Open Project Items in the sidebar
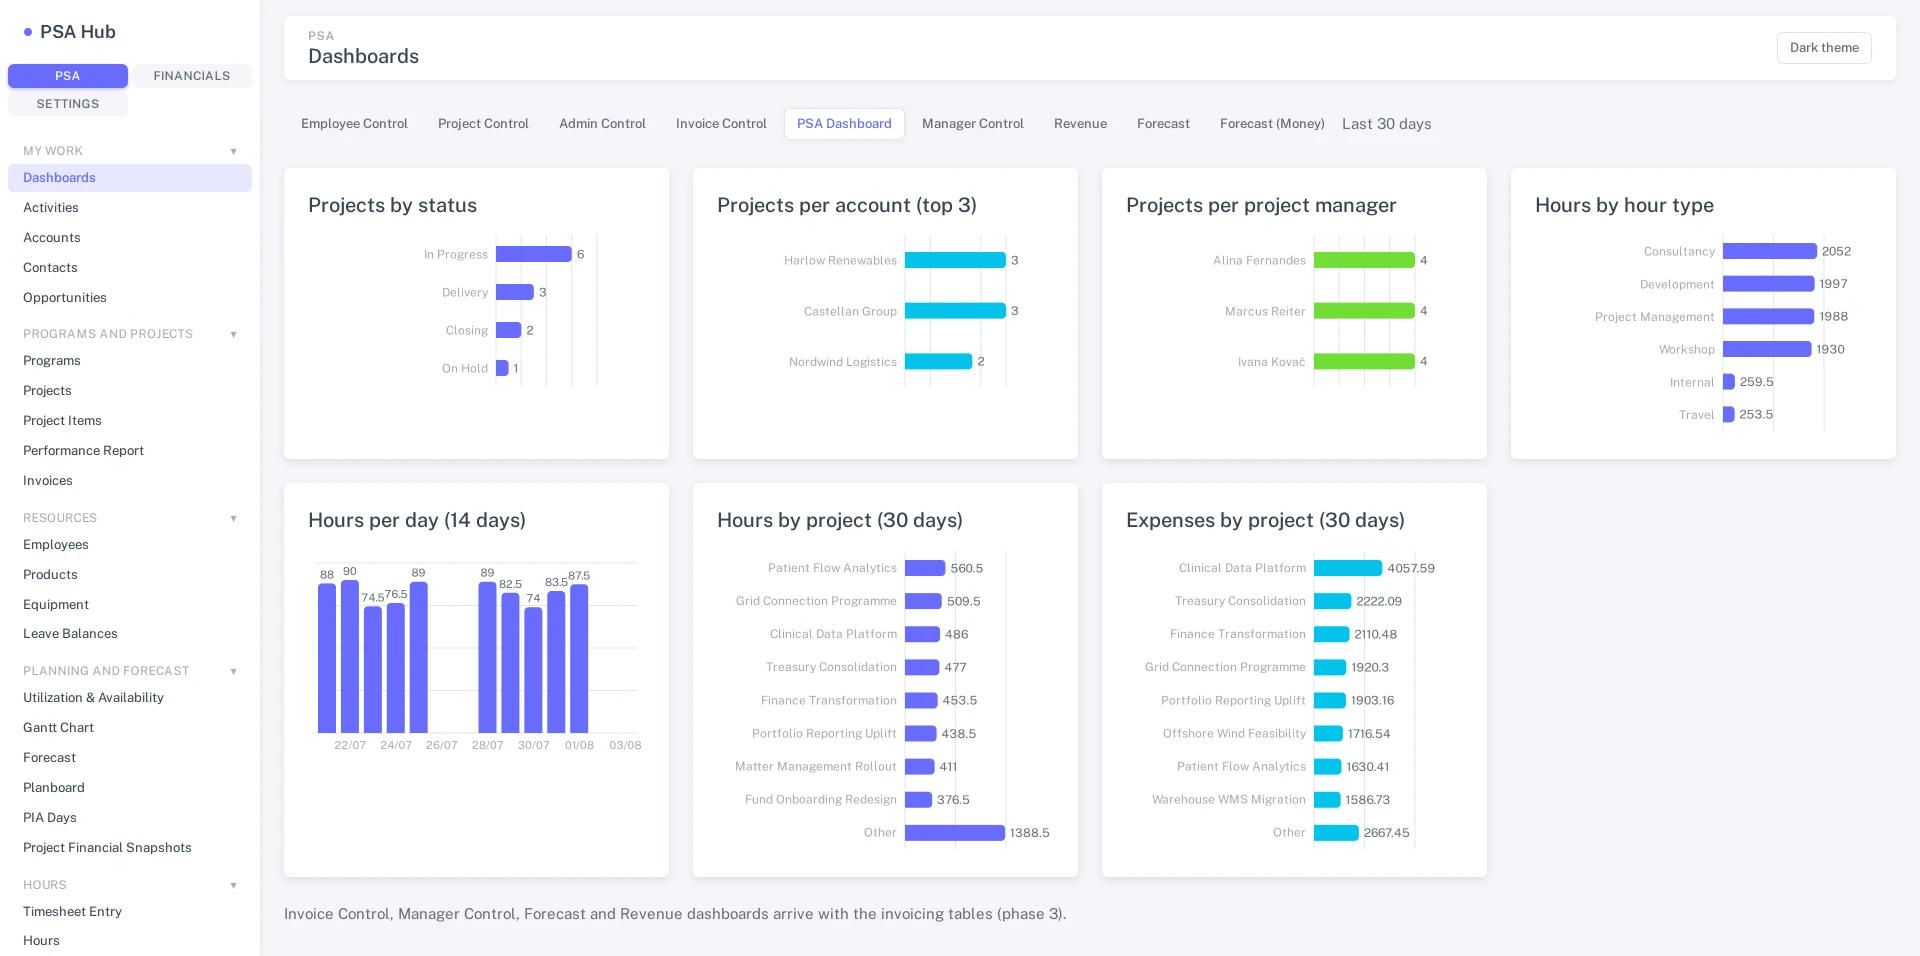This screenshot has width=1920, height=956. (130, 421)
